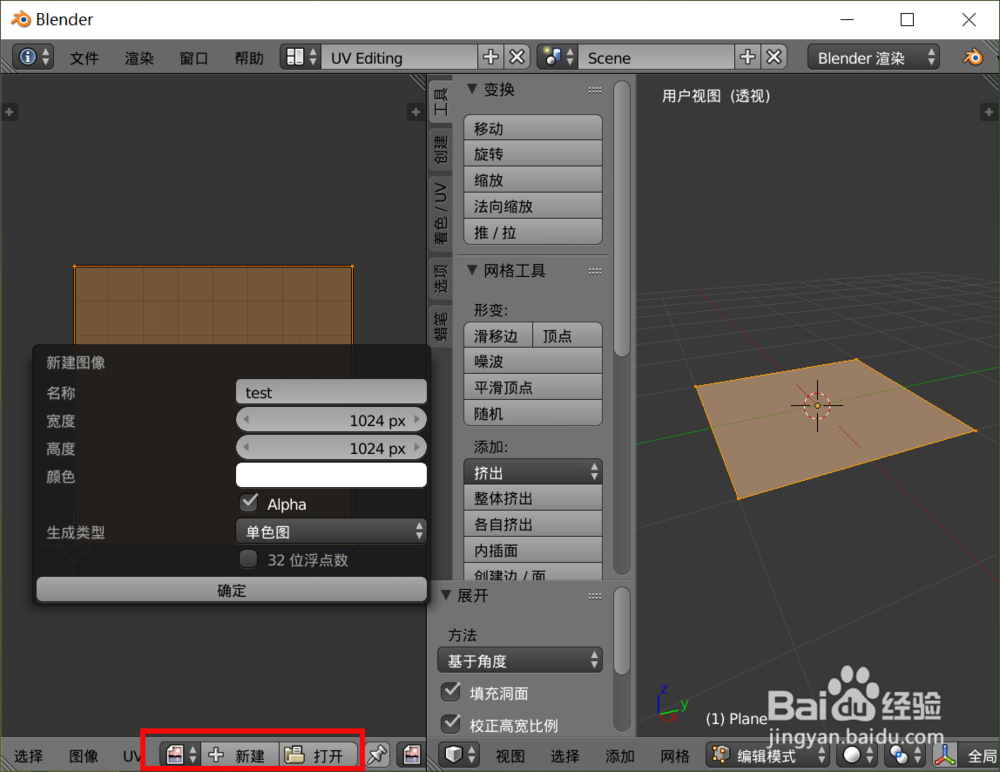The width and height of the screenshot is (1000, 772).
Task: Click the 平滑顶点 button
Action: (533, 387)
